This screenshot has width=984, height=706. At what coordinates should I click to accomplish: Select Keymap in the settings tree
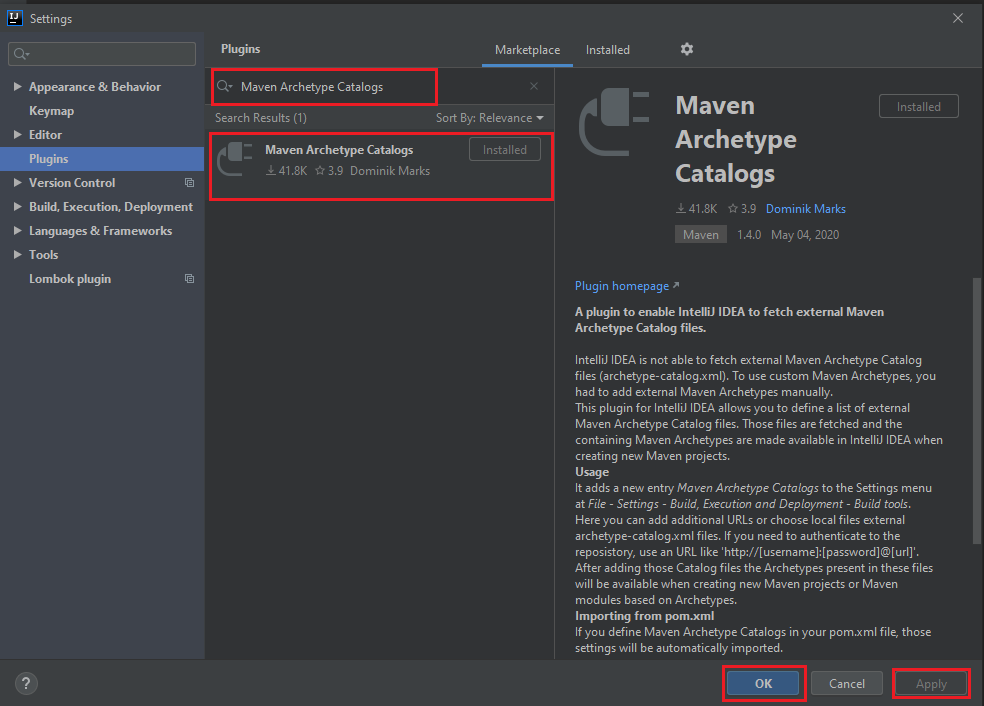point(51,110)
